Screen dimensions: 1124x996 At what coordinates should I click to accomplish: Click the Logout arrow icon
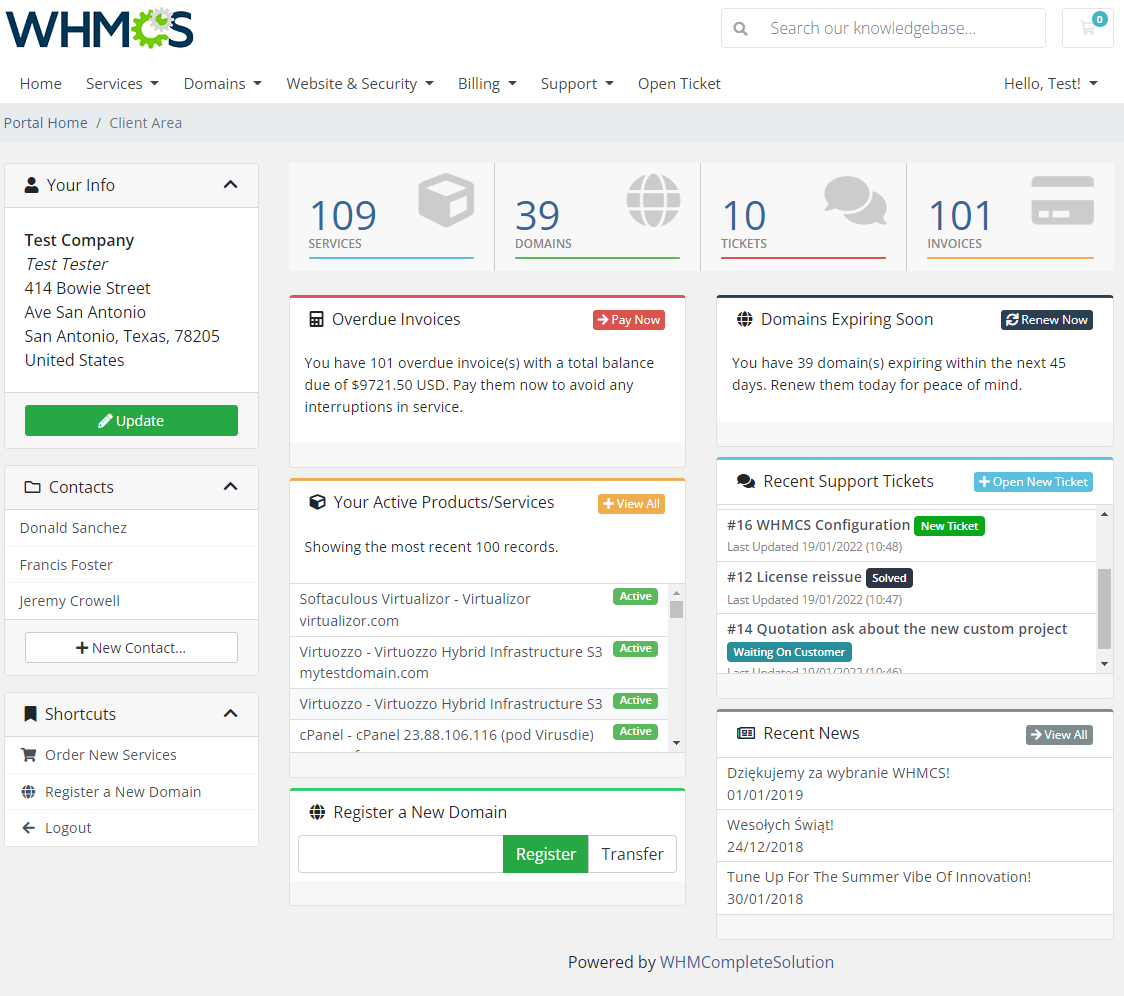[x=29, y=827]
